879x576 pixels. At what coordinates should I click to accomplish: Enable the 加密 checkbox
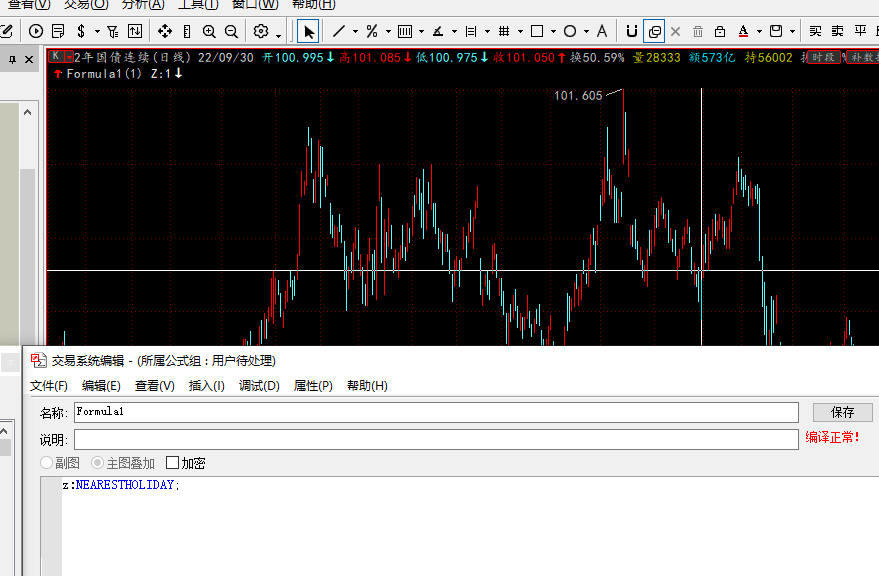pyautogui.click(x=173, y=463)
